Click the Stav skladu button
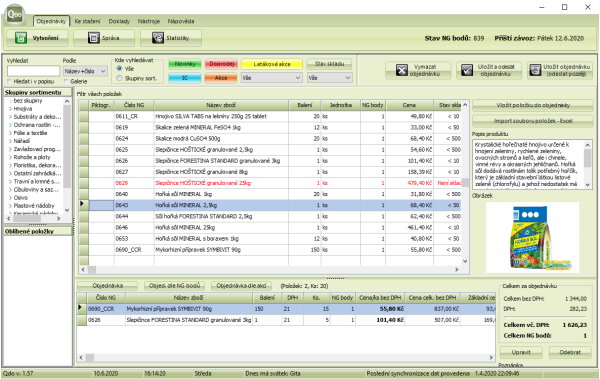The height and width of the screenshot is (379, 600). click(x=329, y=64)
